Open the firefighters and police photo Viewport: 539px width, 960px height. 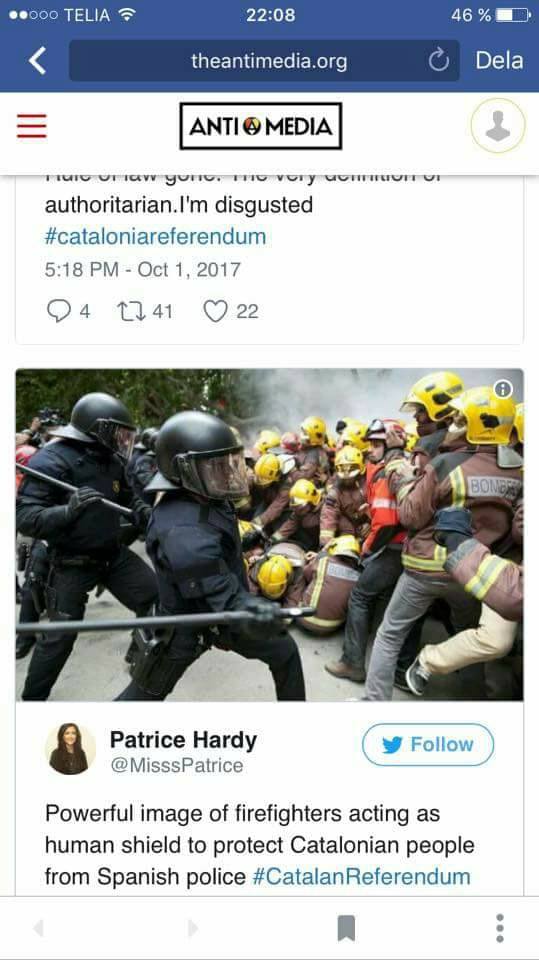pos(270,534)
